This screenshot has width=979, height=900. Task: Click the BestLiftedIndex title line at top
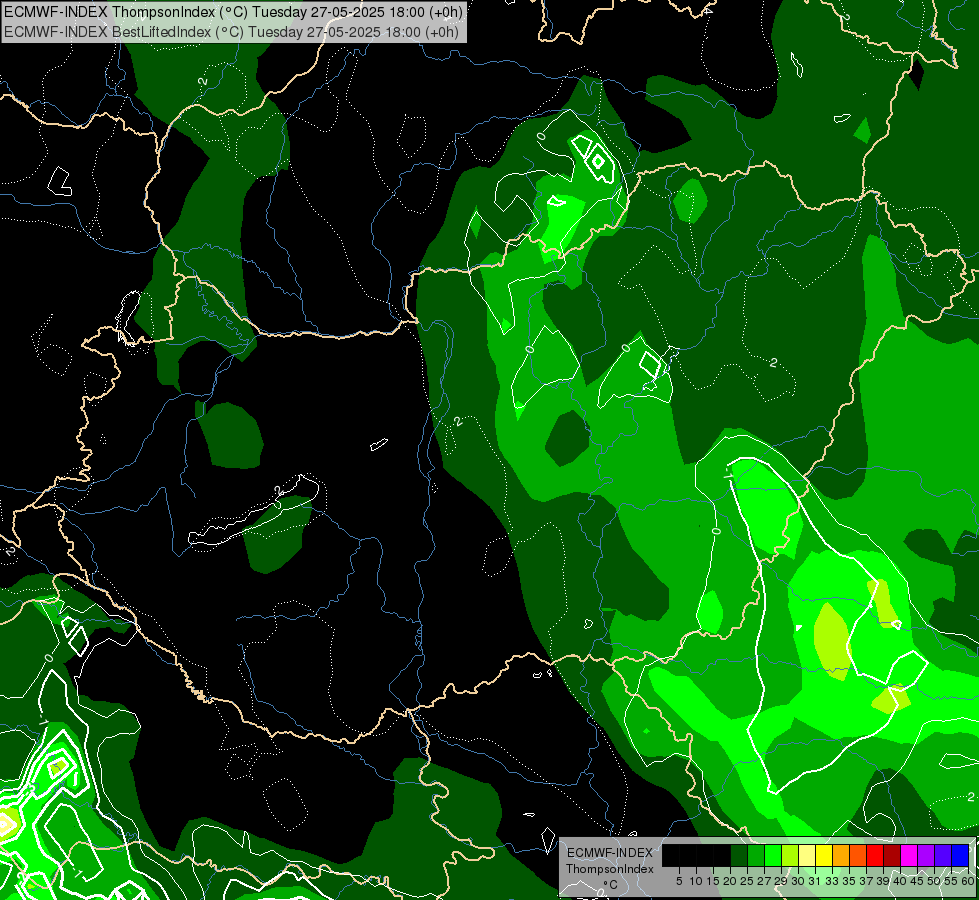tap(232, 32)
